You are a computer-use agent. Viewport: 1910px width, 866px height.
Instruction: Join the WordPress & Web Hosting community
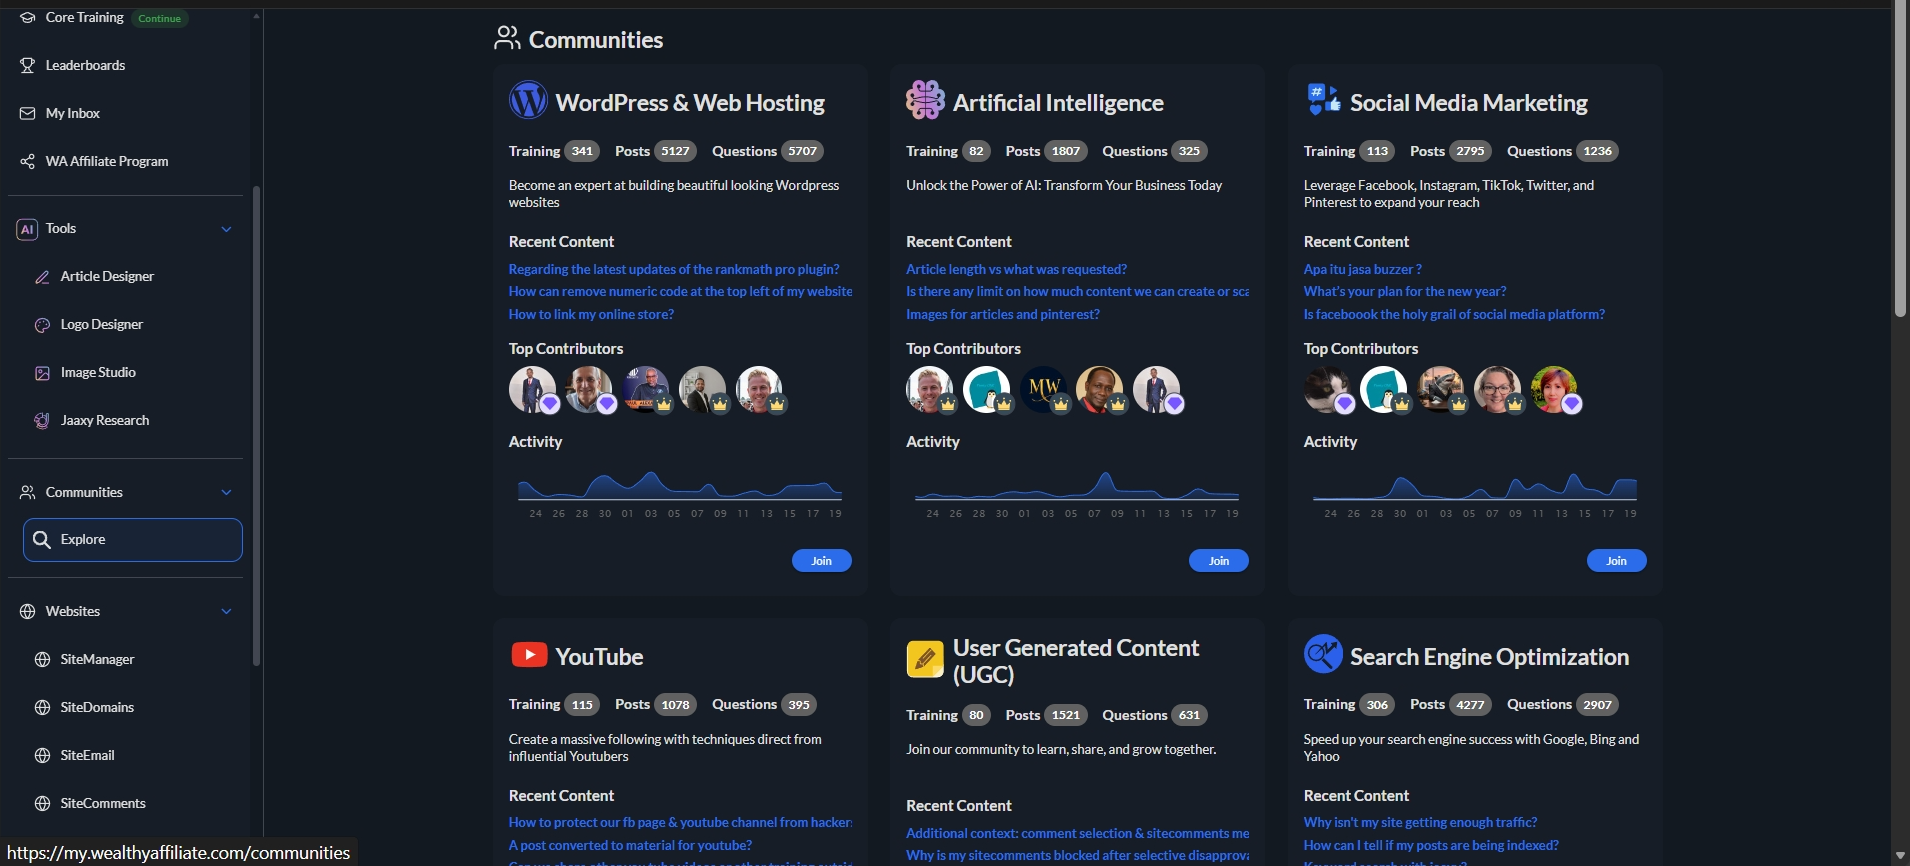pos(821,561)
